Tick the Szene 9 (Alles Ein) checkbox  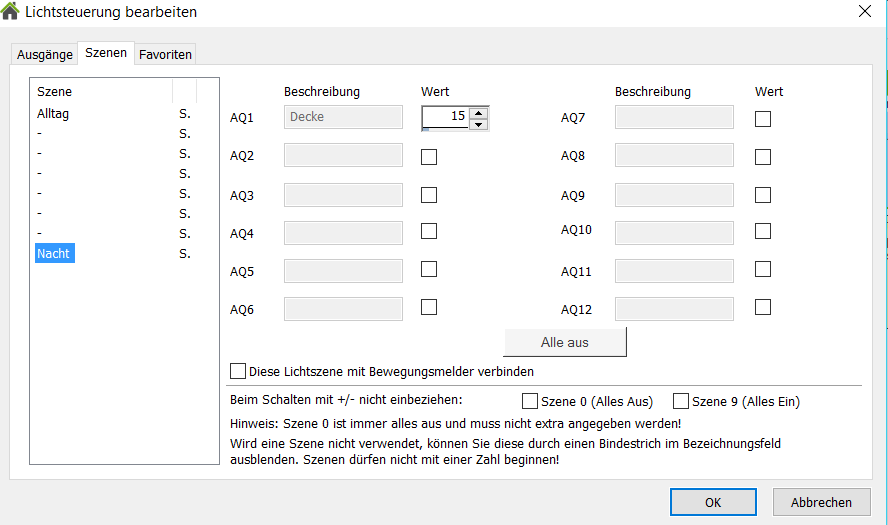point(681,401)
